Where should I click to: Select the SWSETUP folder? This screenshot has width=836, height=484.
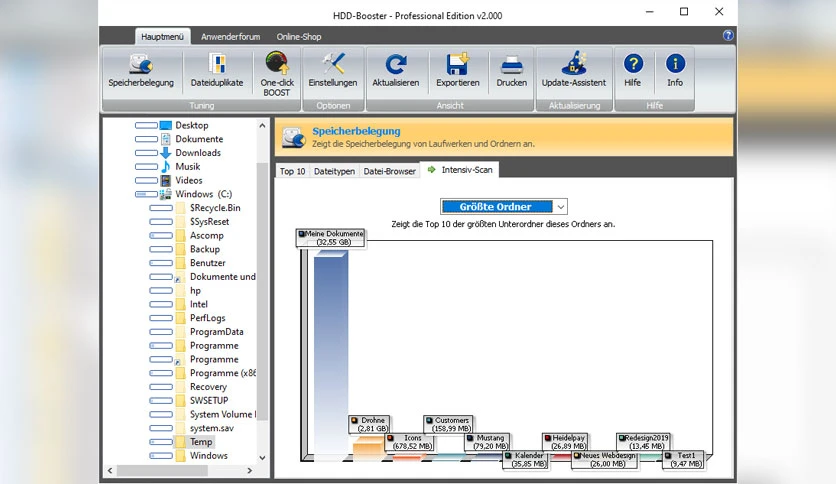tap(209, 401)
